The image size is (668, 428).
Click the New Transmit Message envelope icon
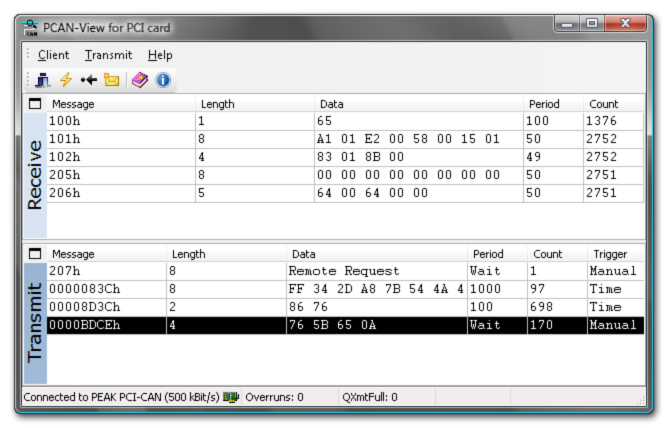click(x=112, y=80)
